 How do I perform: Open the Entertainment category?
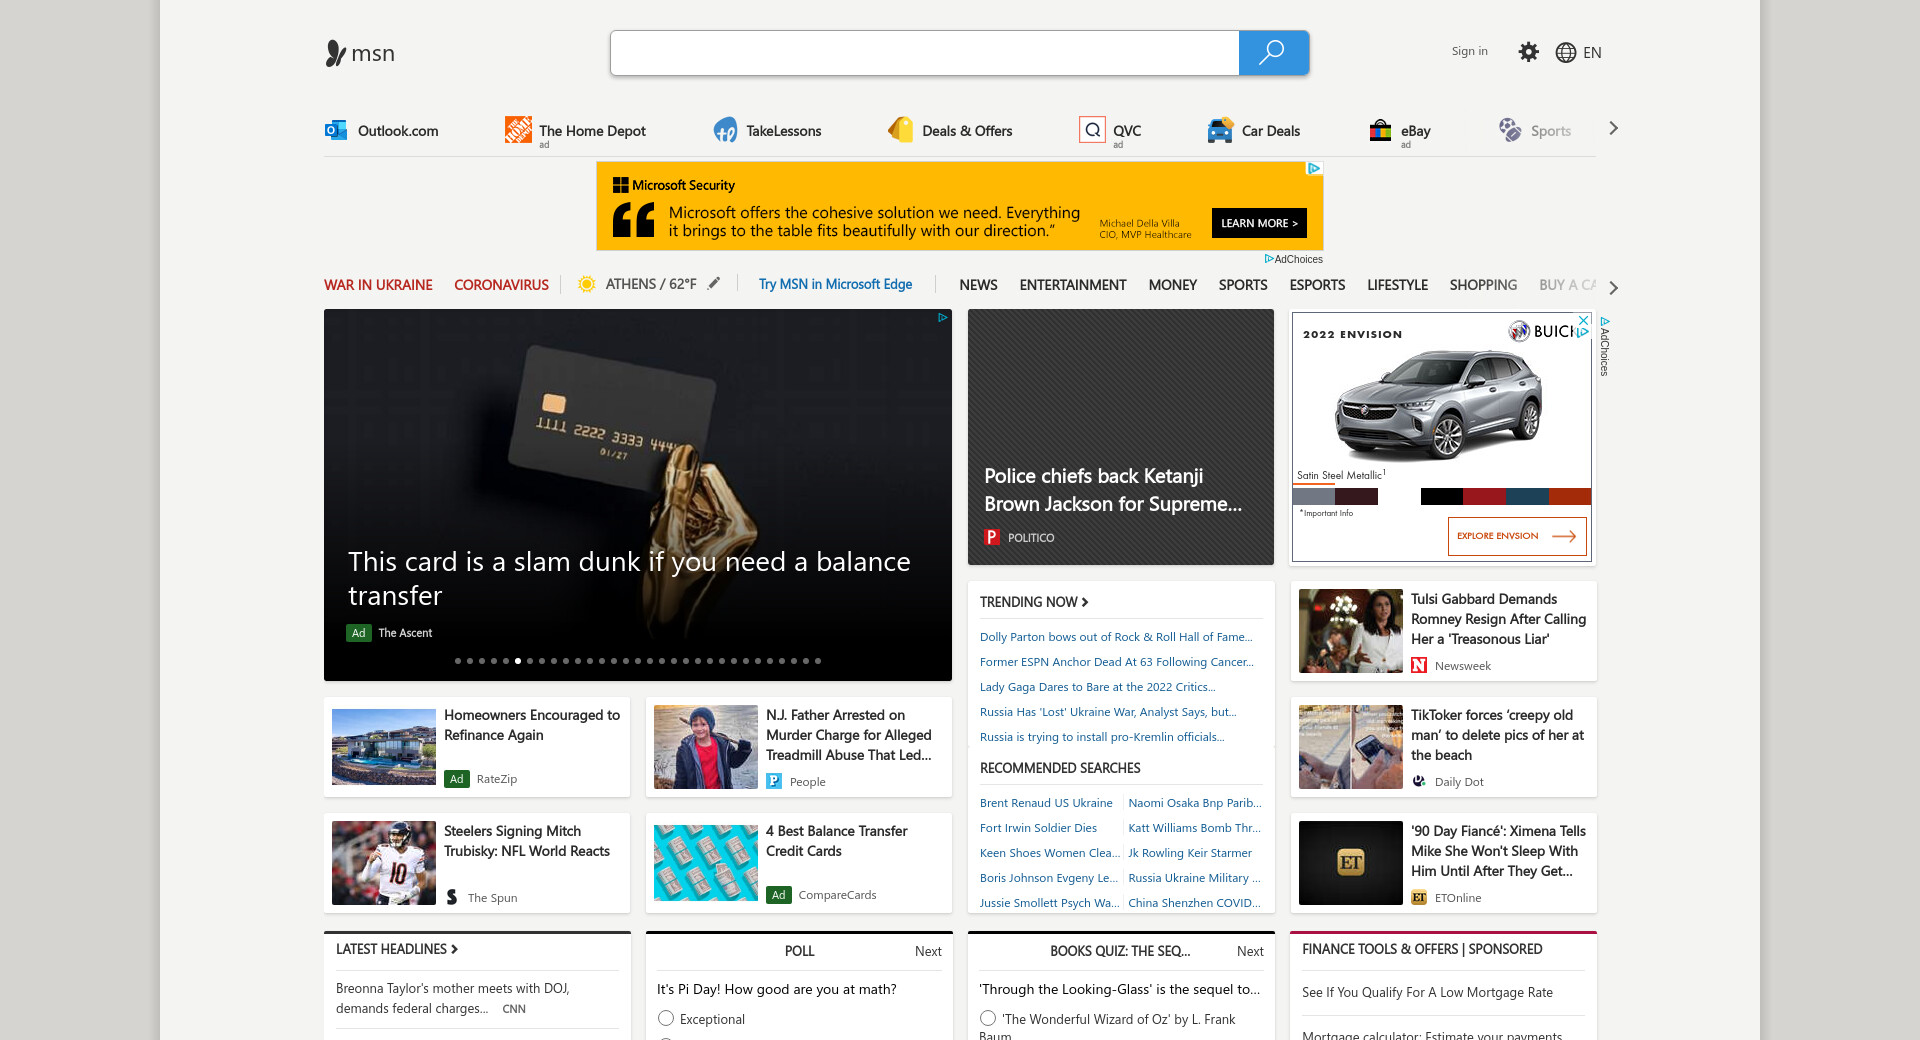pyautogui.click(x=1073, y=285)
